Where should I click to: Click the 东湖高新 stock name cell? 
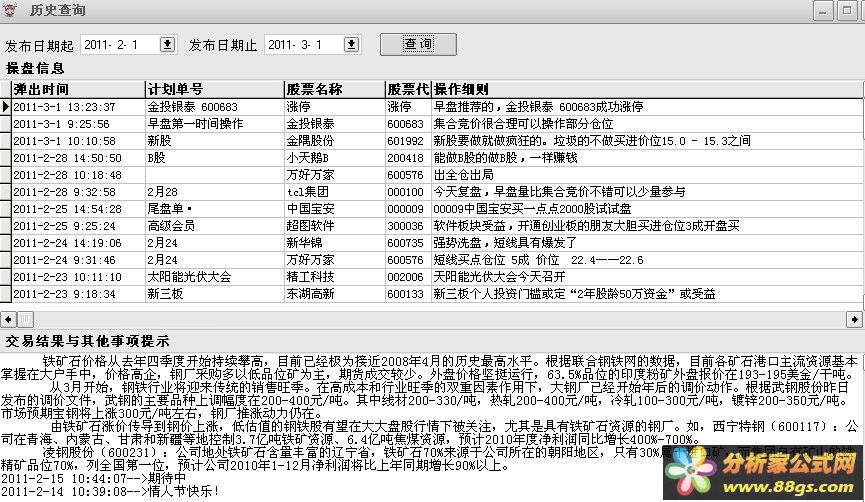pyautogui.click(x=335, y=294)
